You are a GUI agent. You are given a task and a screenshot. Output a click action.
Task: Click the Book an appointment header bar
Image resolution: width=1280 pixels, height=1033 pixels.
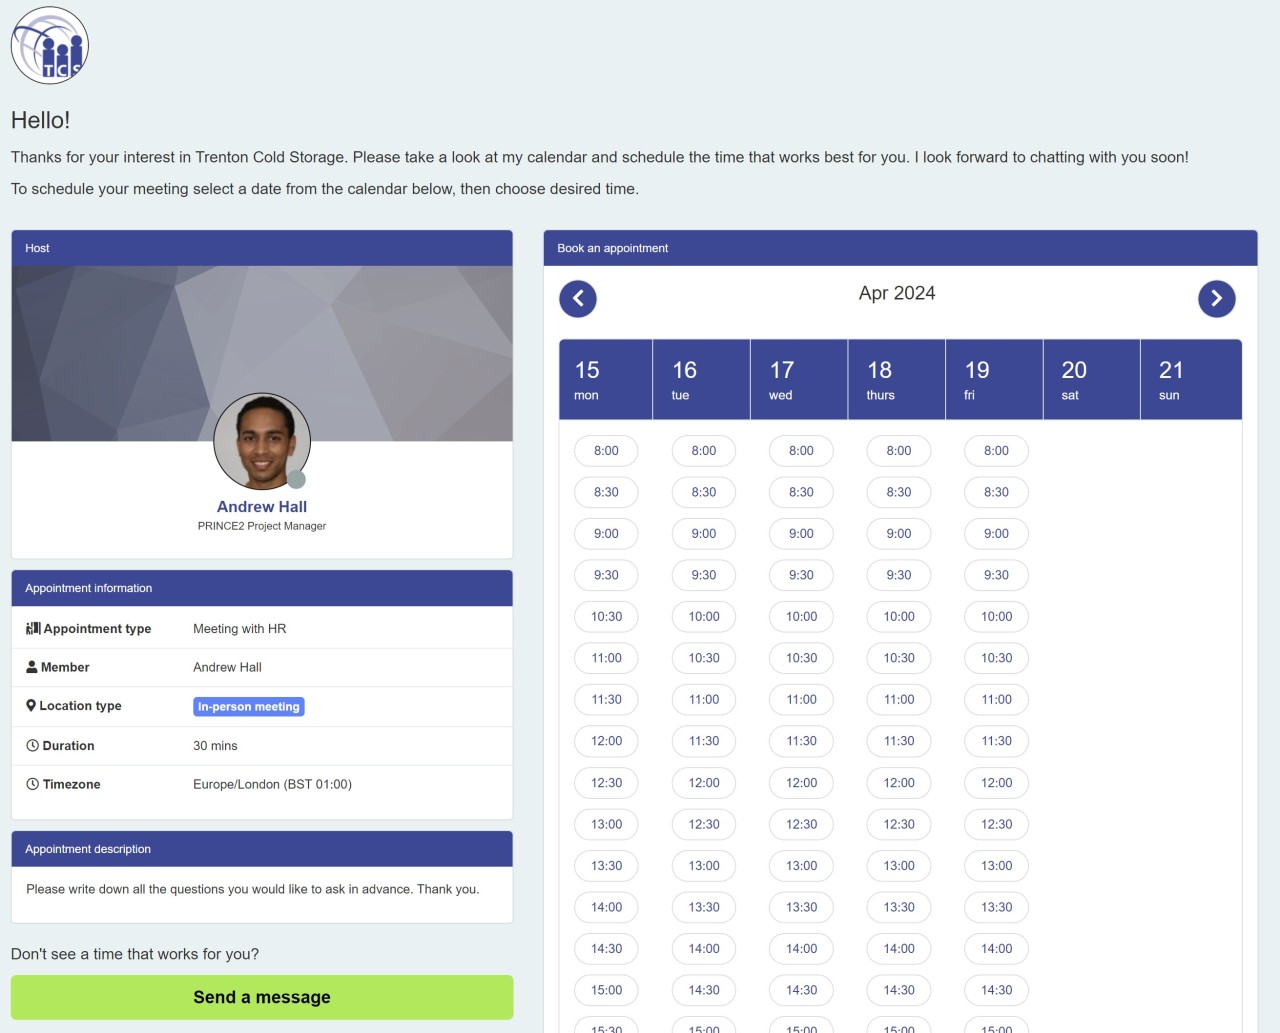[x=900, y=248]
